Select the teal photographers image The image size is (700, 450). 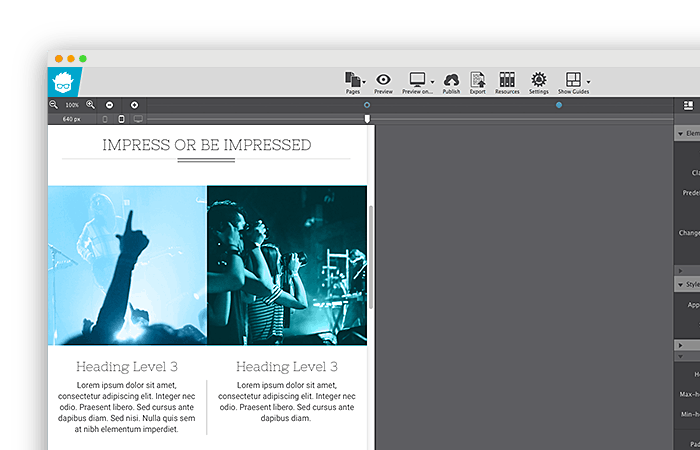[287, 266]
